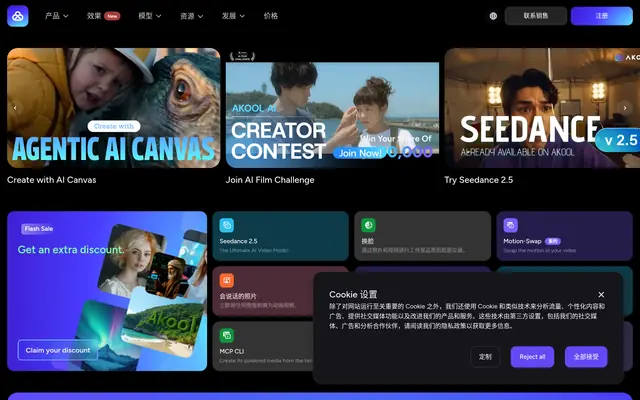Open the Agentic AI Canvas banner

(113, 108)
